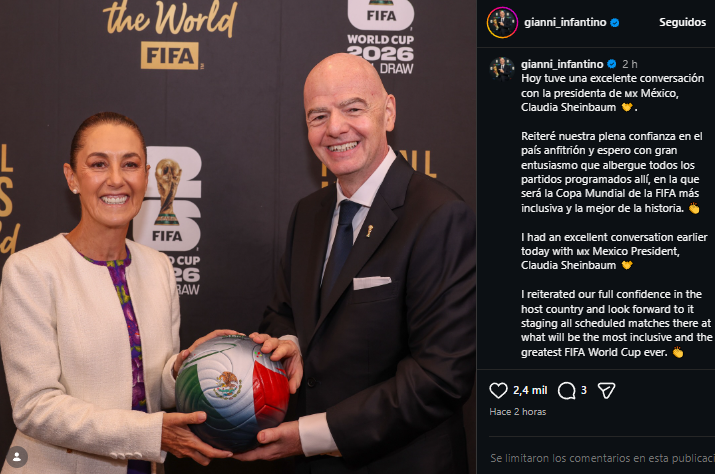The height and width of the screenshot is (474, 715).
Task: Click the Mexican flag soccer ball in photo
Action: pos(233,393)
